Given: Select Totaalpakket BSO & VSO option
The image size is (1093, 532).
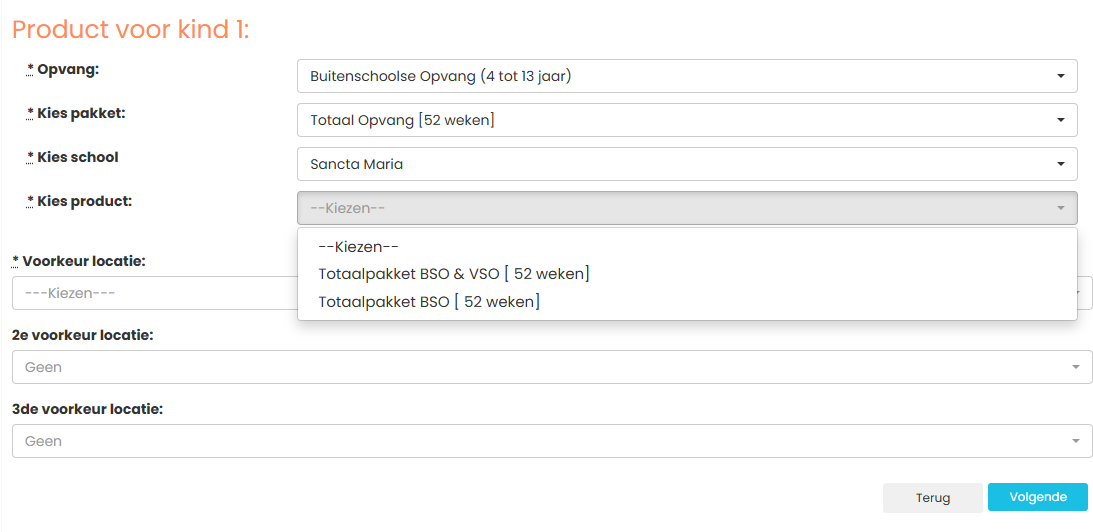Looking at the screenshot, I should pyautogui.click(x=454, y=274).
